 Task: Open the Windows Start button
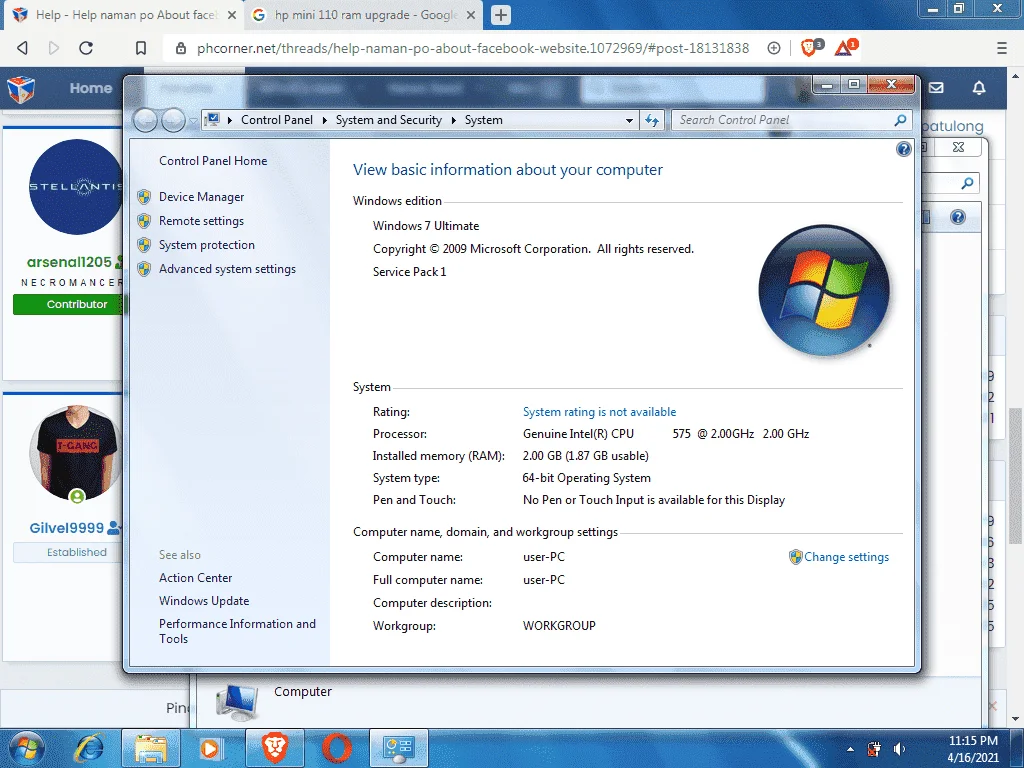(25, 748)
